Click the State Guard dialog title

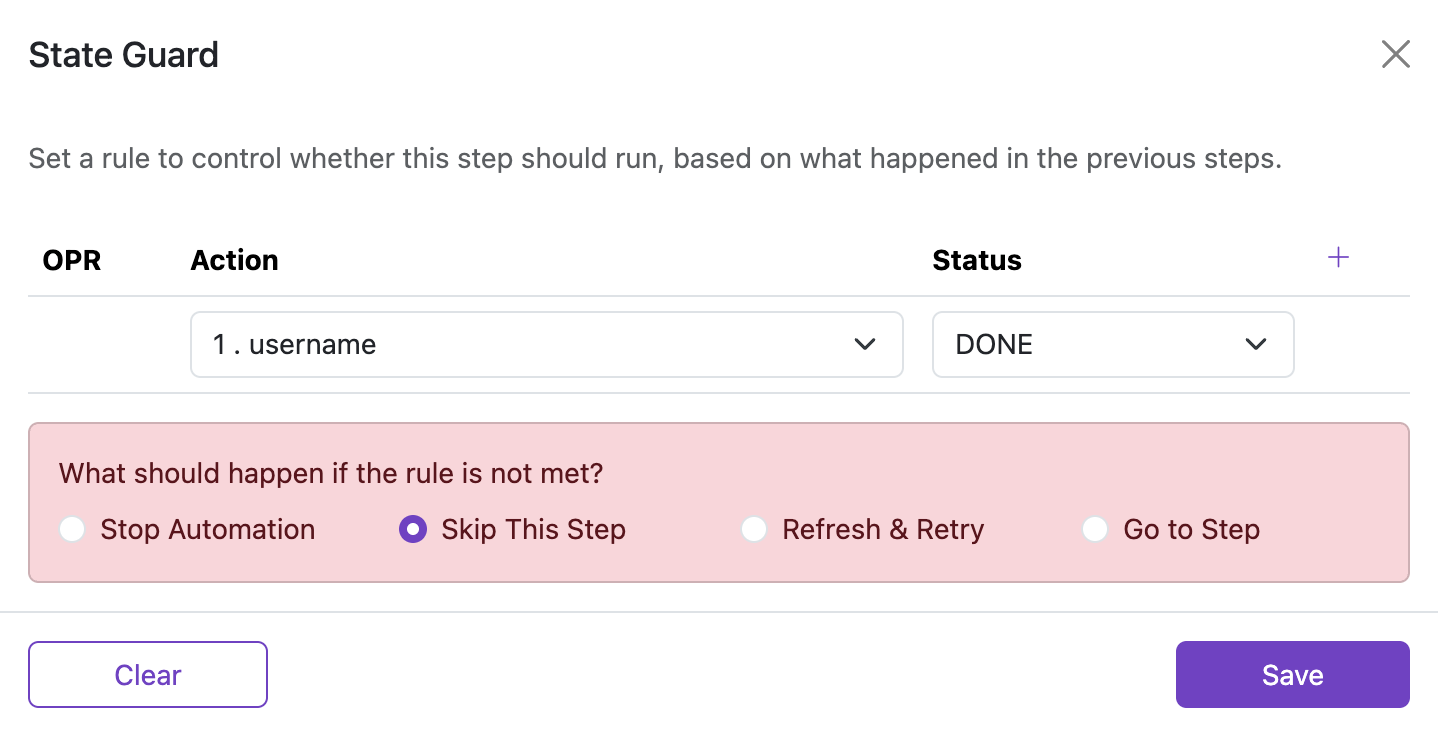coord(123,55)
